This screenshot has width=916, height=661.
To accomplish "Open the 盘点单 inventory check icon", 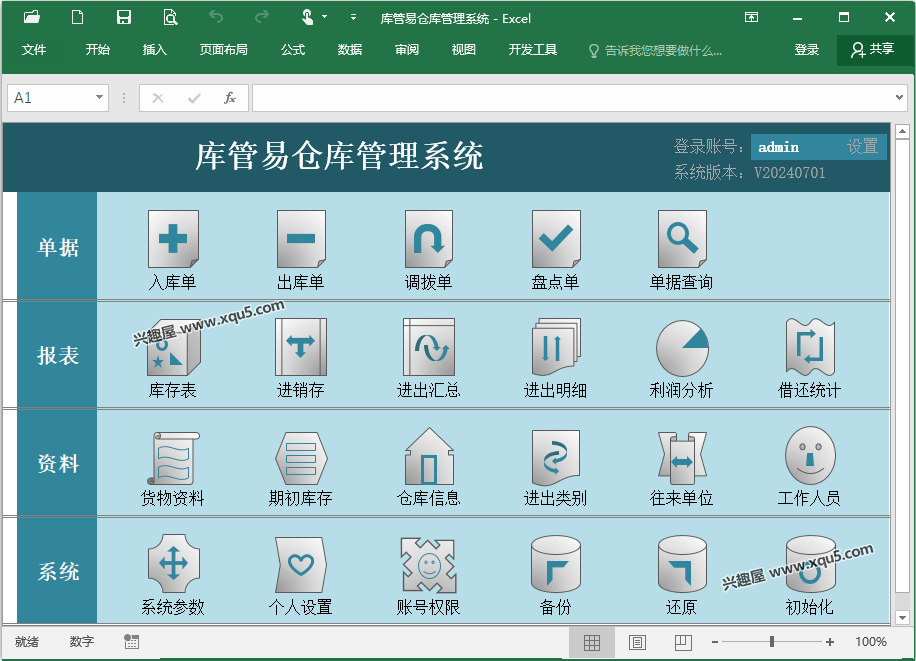I will 556,238.
